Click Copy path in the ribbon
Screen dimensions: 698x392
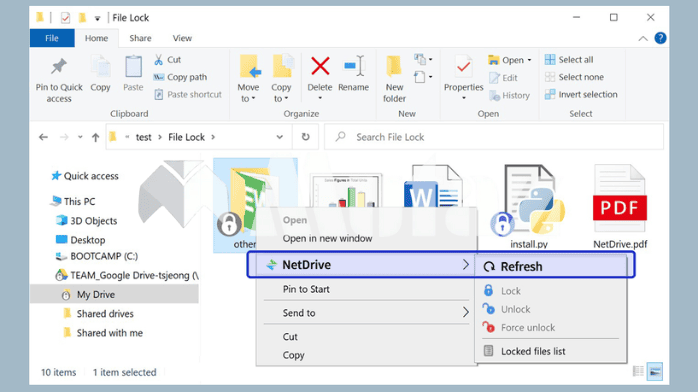coord(180,77)
